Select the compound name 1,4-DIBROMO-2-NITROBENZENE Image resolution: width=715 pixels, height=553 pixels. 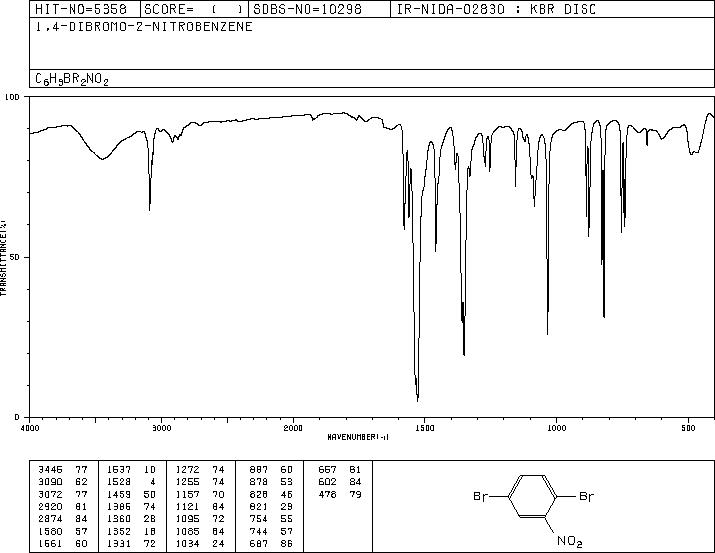[x=144, y=27]
